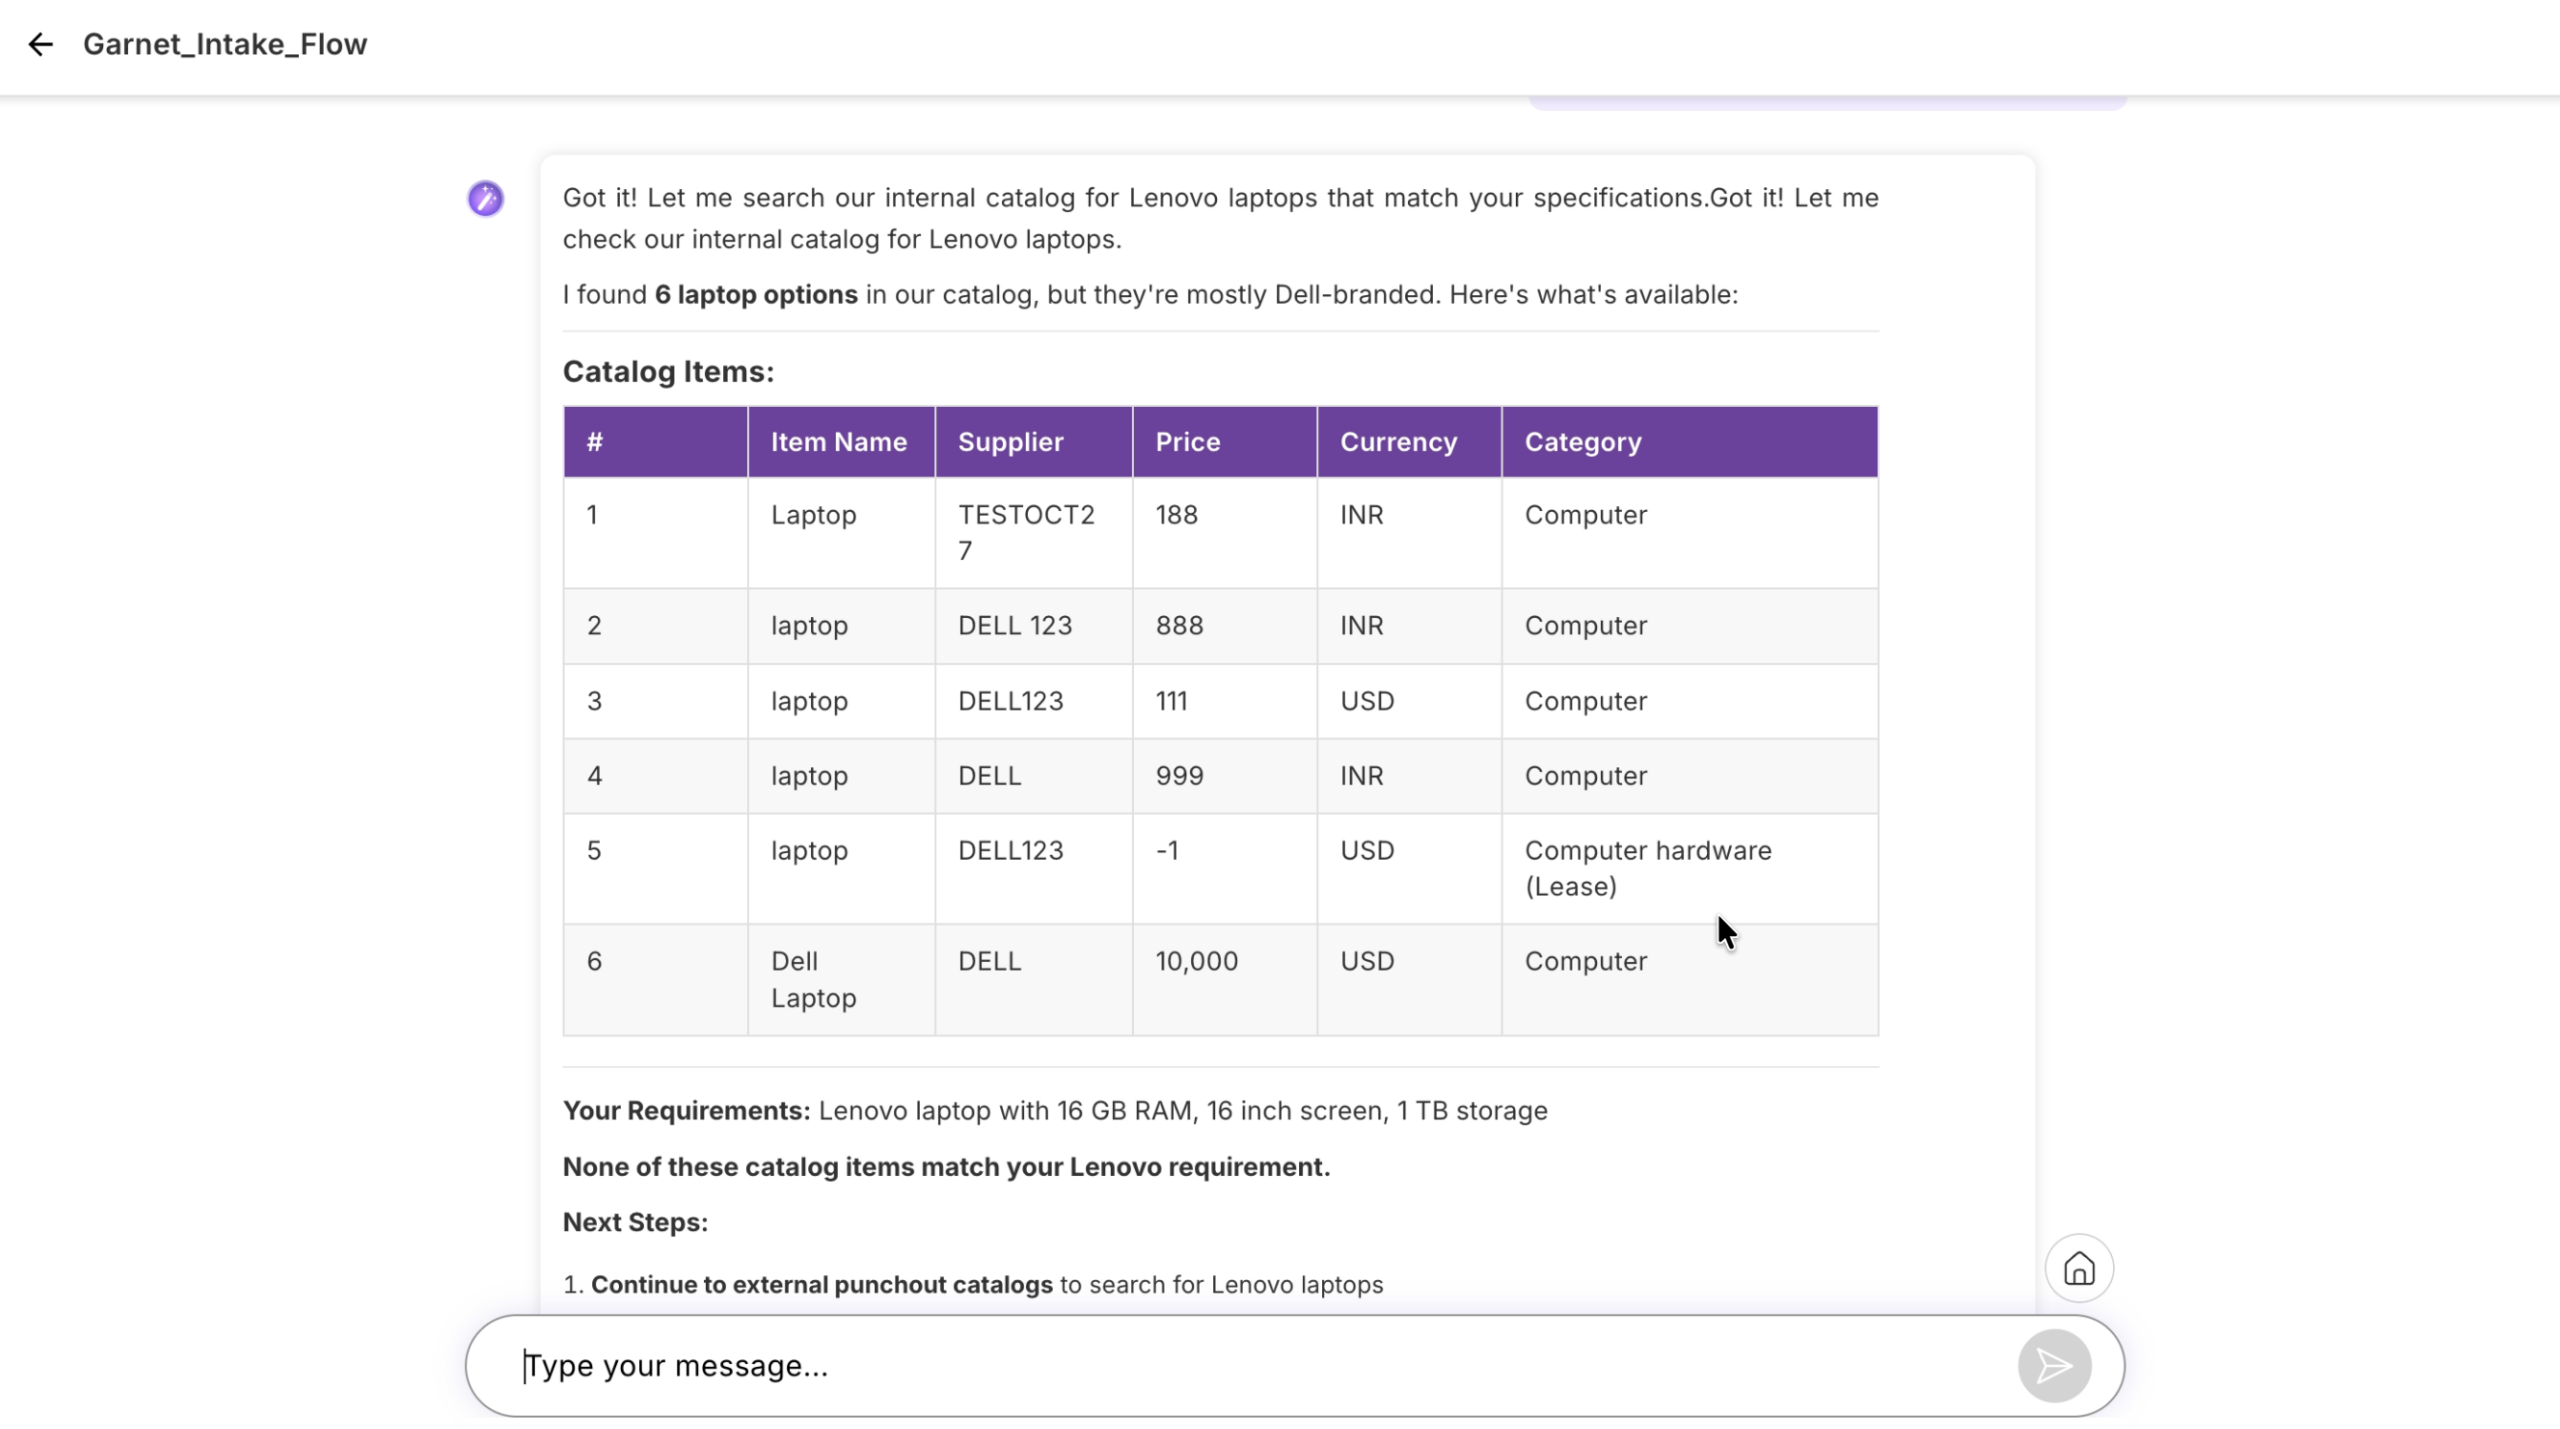Select the TESTOCT27 supplier cell
The image size is (2560, 1429).
click(x=1025, y=532)
